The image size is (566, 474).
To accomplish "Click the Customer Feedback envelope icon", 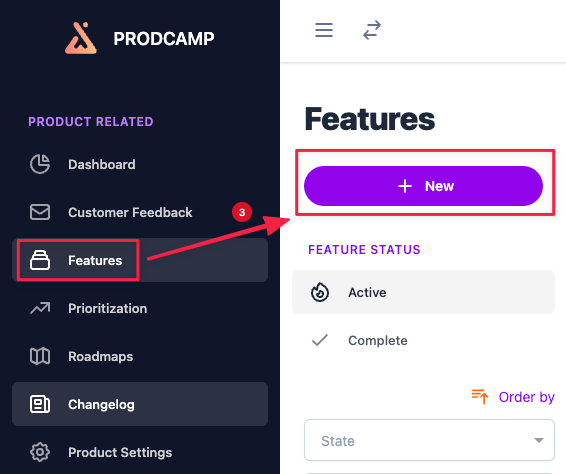I will click(x=40, y=212).
